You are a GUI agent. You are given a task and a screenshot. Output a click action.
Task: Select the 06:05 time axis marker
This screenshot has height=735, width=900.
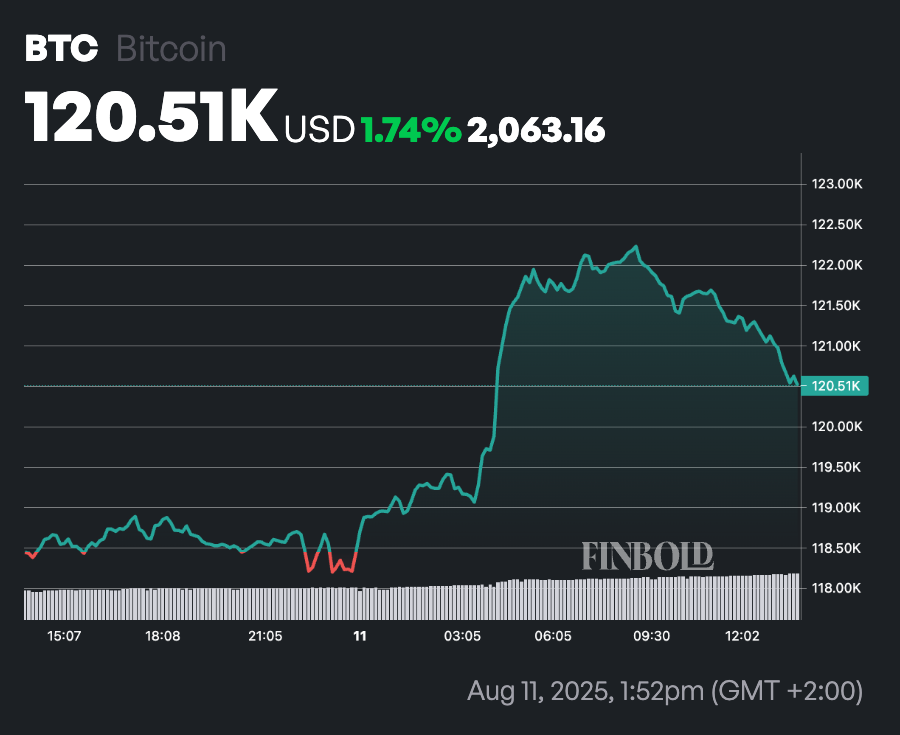[553, 636]
